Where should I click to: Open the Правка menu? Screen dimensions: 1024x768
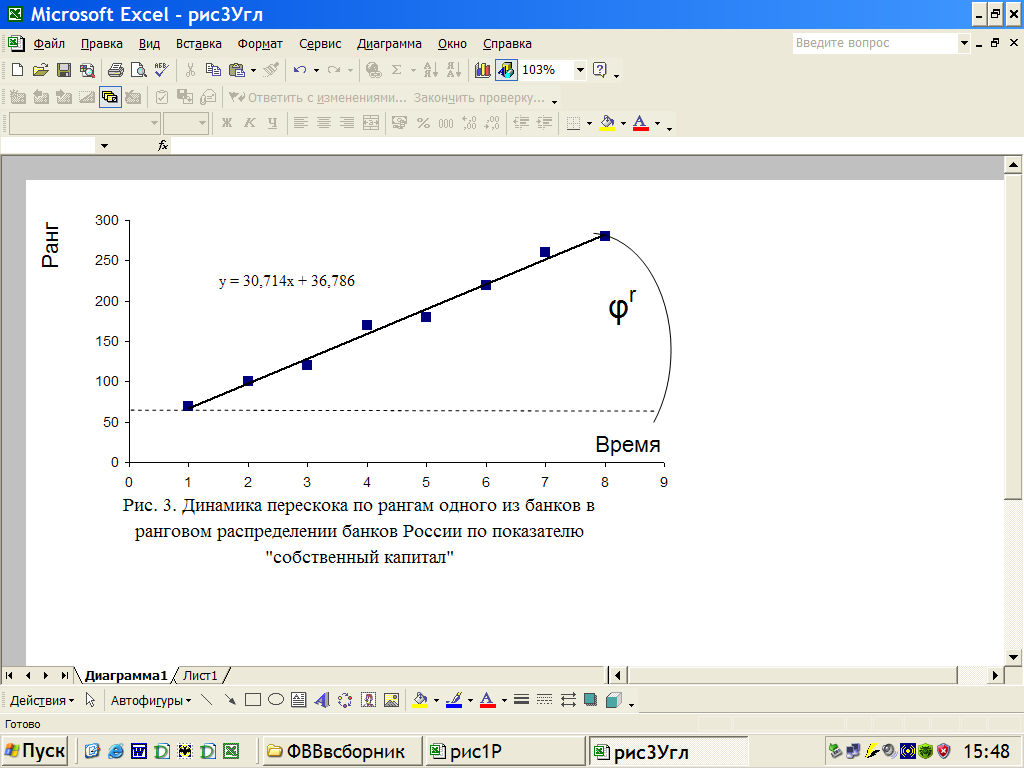point(102,44)
